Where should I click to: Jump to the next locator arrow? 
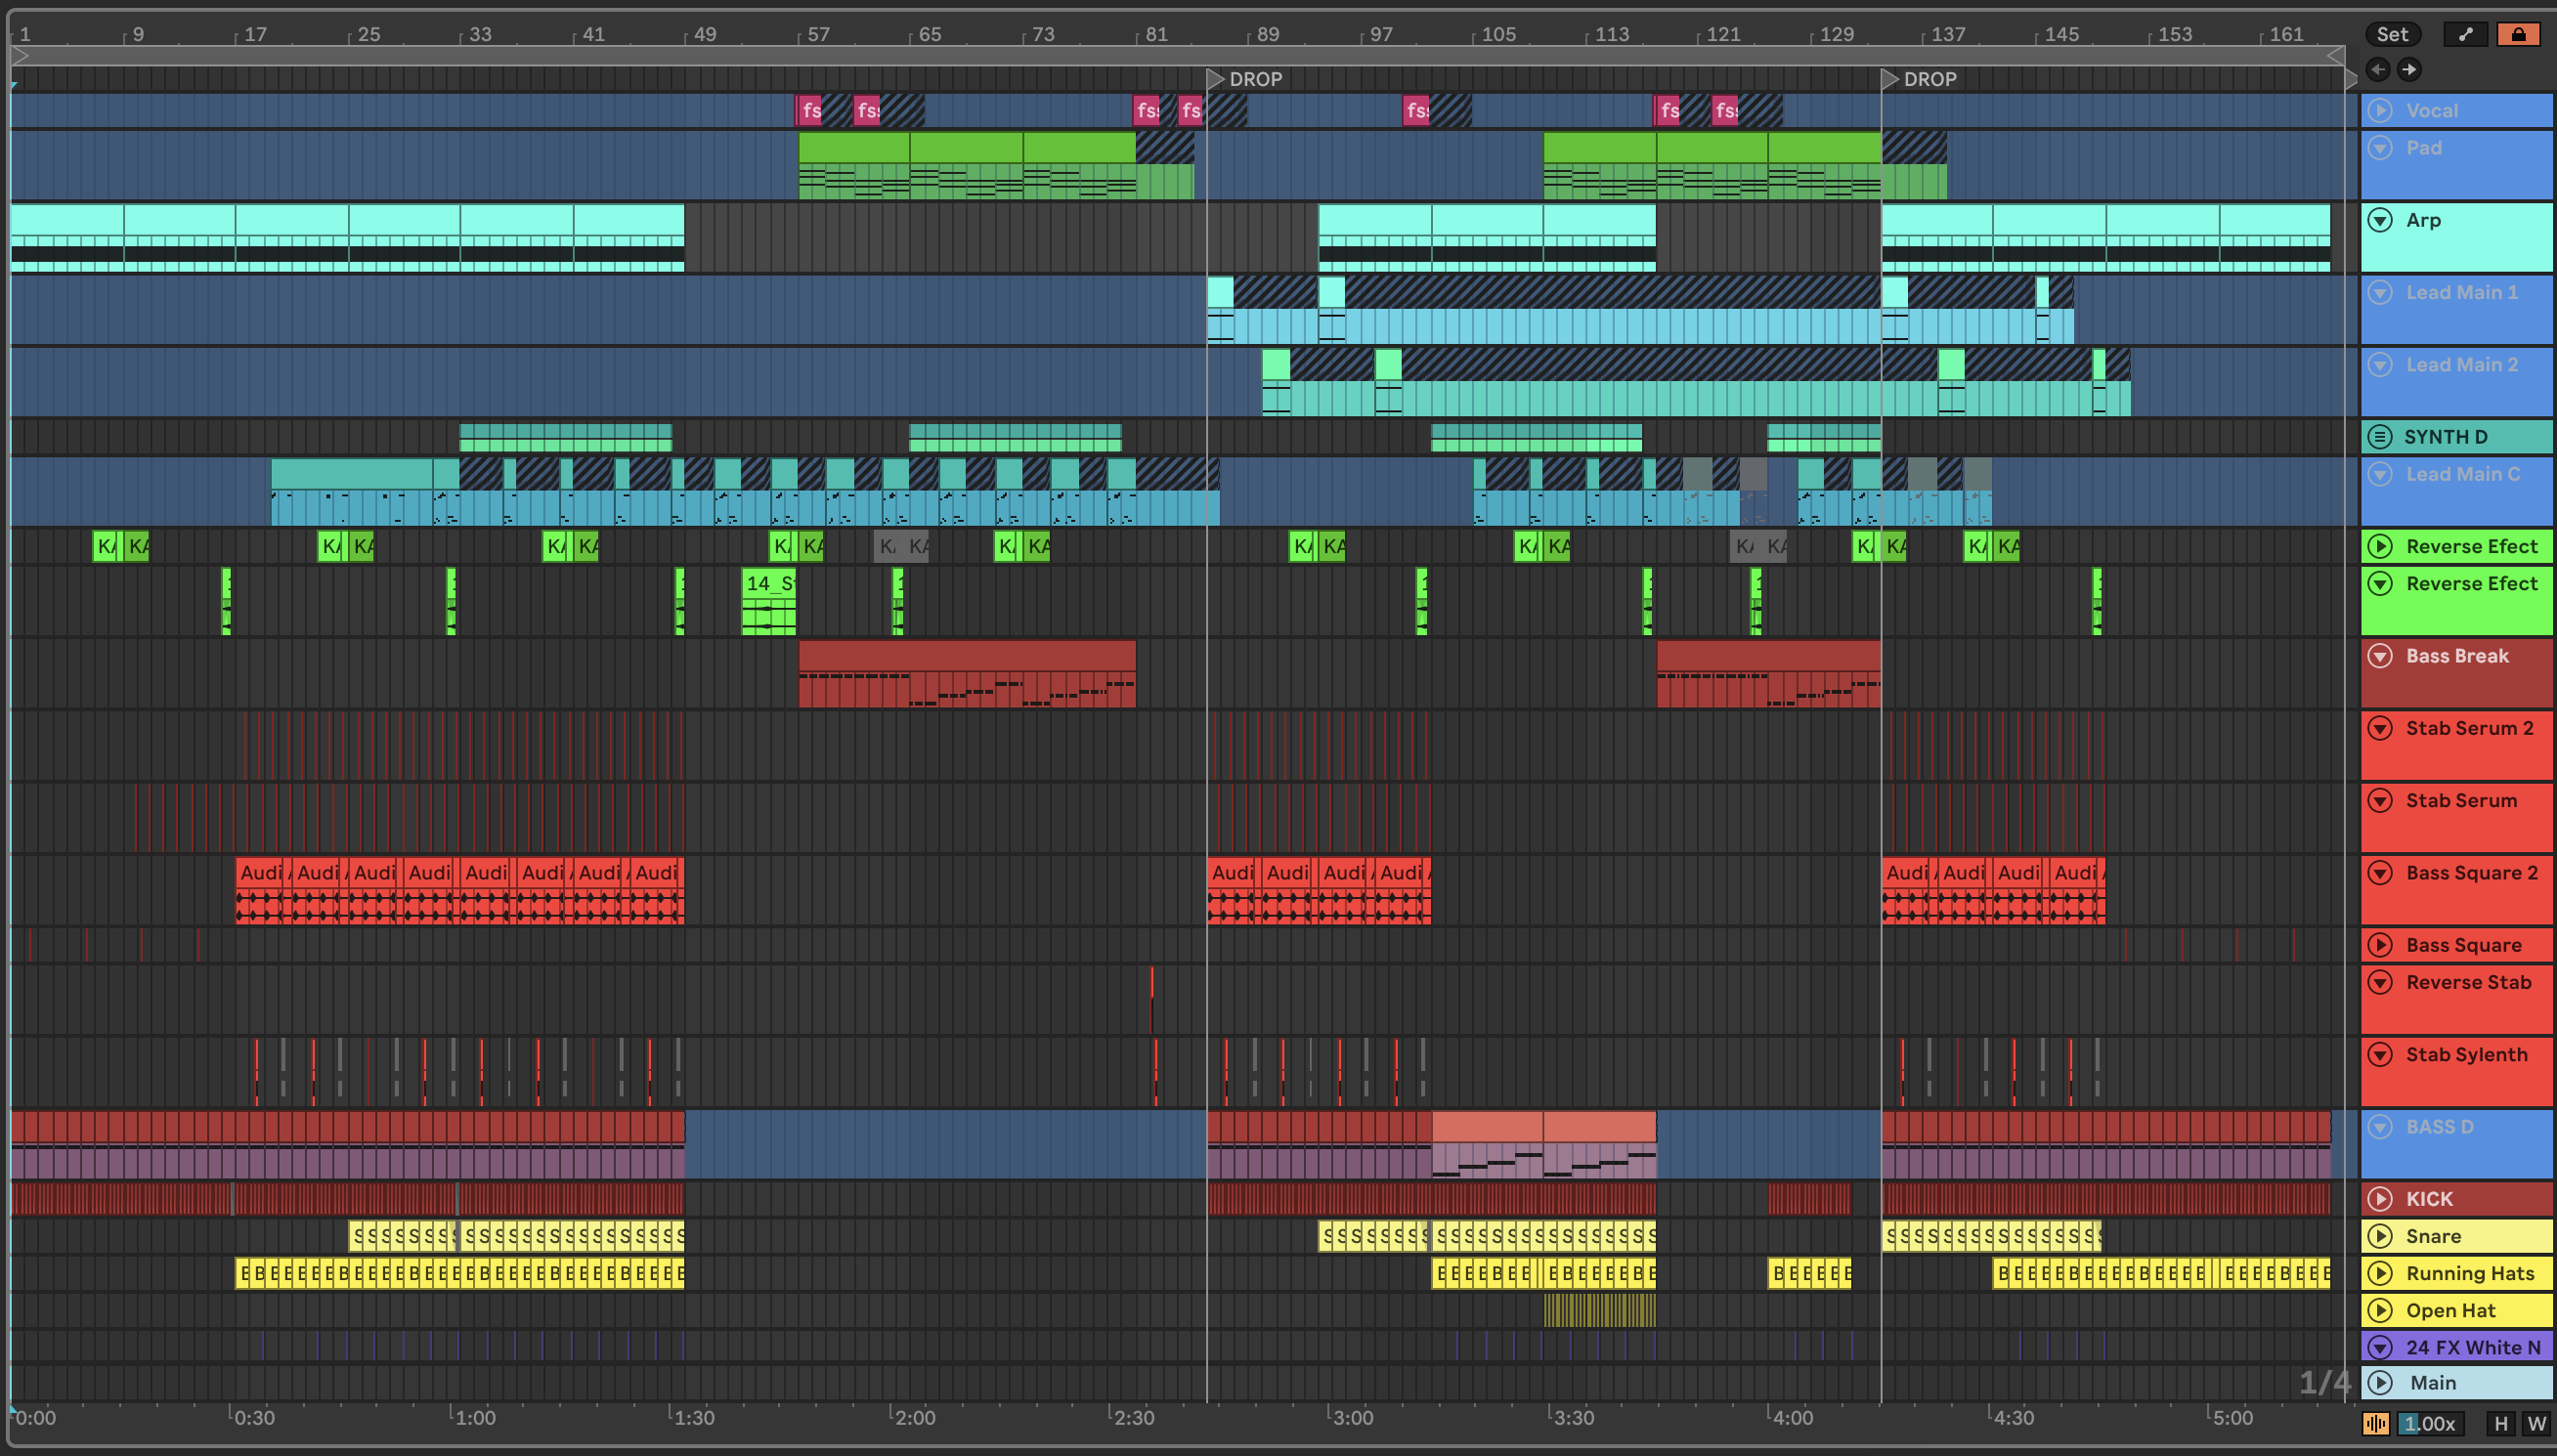2409,69
